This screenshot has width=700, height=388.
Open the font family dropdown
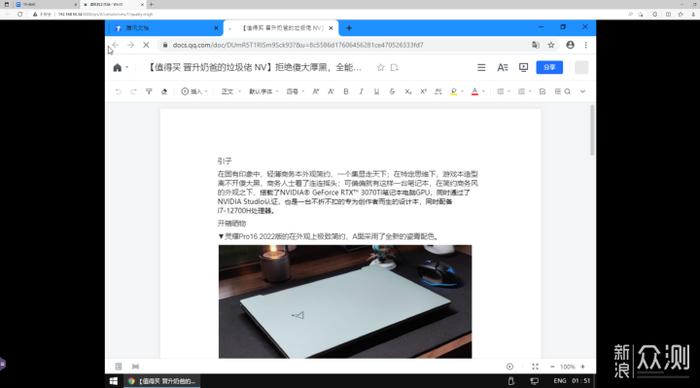(x=263, y=92)
